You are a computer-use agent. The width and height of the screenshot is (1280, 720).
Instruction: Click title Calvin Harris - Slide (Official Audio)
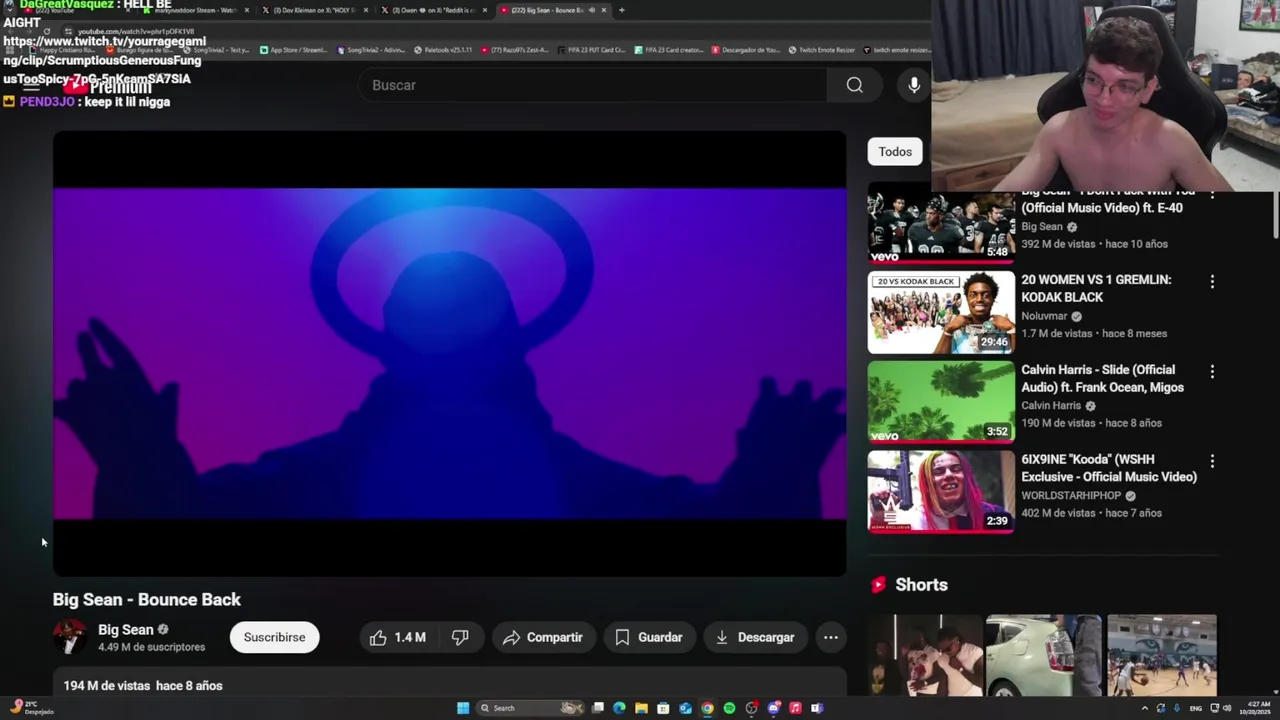[x=1102, y=379]
